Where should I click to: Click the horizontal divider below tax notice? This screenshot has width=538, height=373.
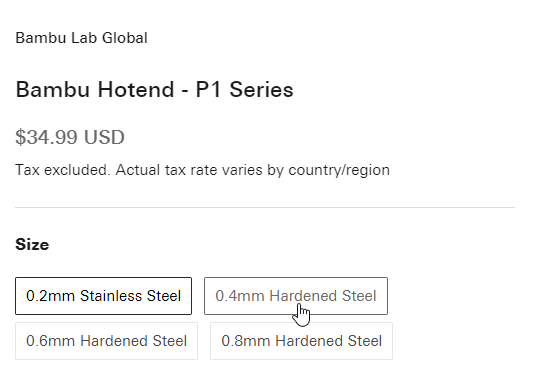point(265,207)
